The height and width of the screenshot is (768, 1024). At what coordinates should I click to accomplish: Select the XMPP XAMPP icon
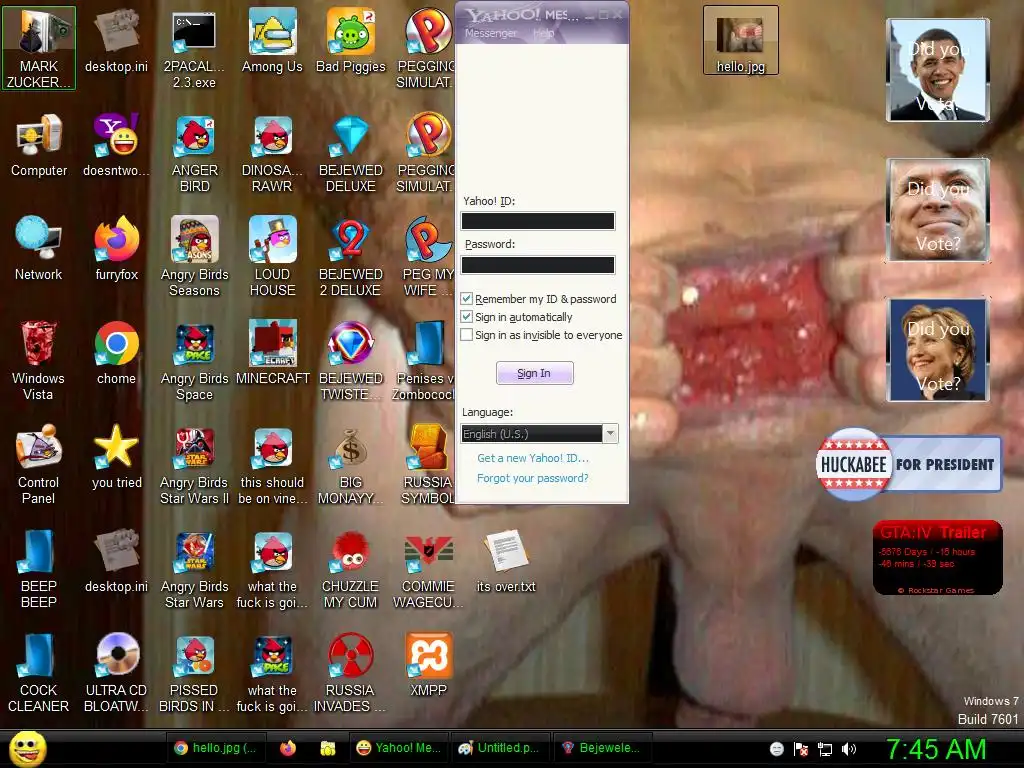pyautogui.click(x=428, y=665)
